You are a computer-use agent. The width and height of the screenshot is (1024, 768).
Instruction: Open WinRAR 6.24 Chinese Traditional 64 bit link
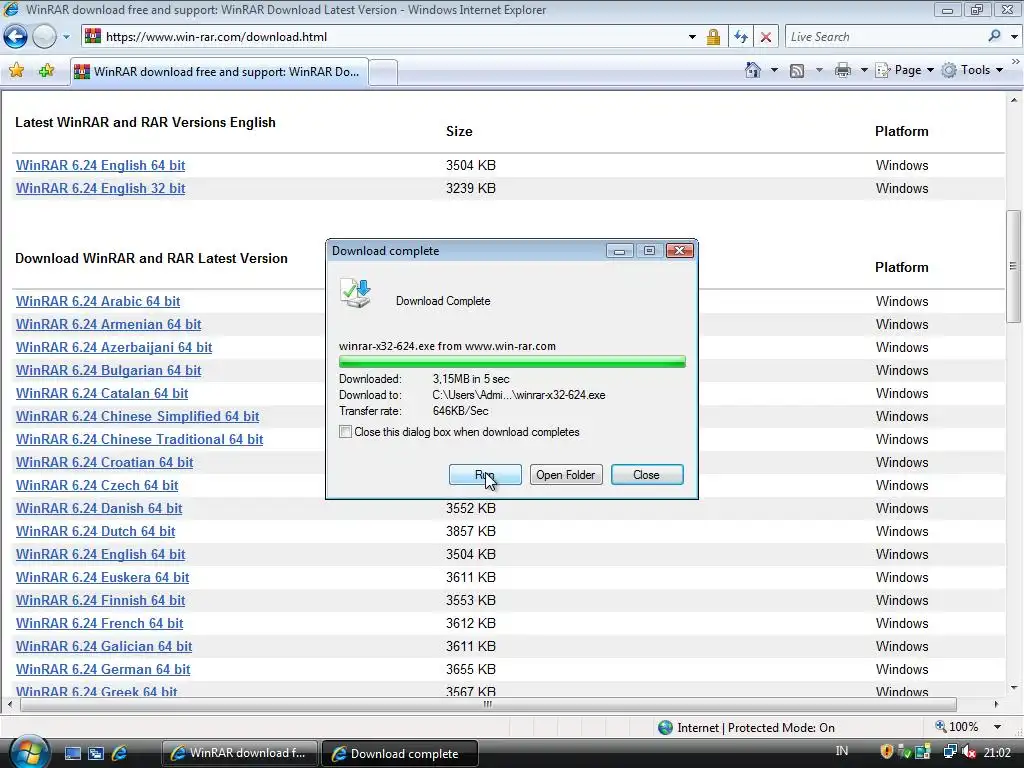pos(139,439)
